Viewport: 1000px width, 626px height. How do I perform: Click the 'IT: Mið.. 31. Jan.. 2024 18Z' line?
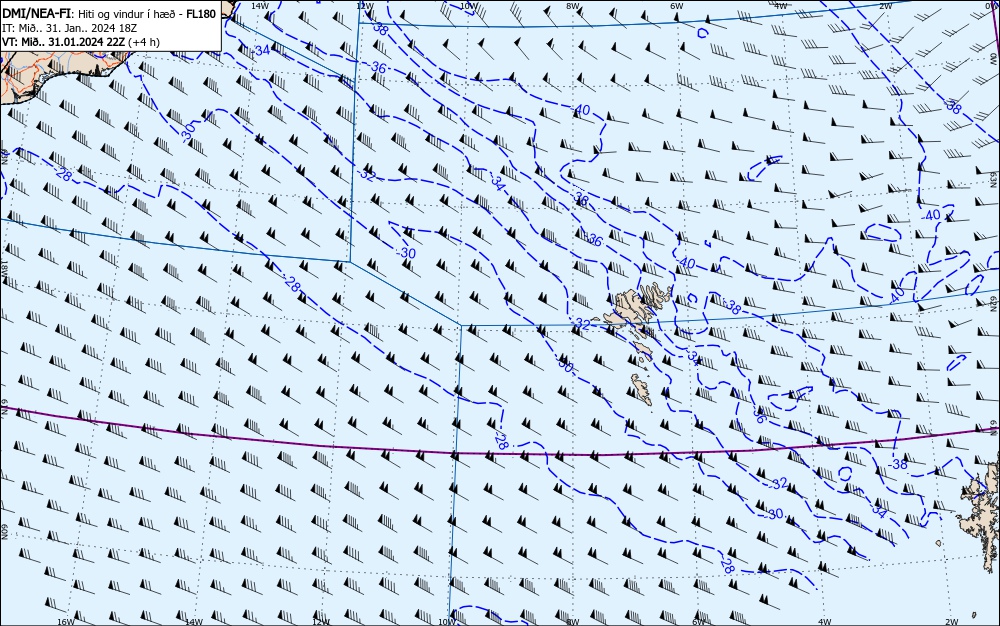tap(70, 28)
